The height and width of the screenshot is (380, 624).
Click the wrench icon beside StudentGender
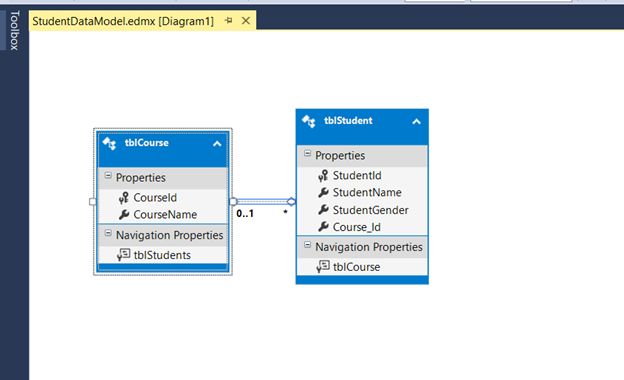pyautogui.click(x=324, y=210)
